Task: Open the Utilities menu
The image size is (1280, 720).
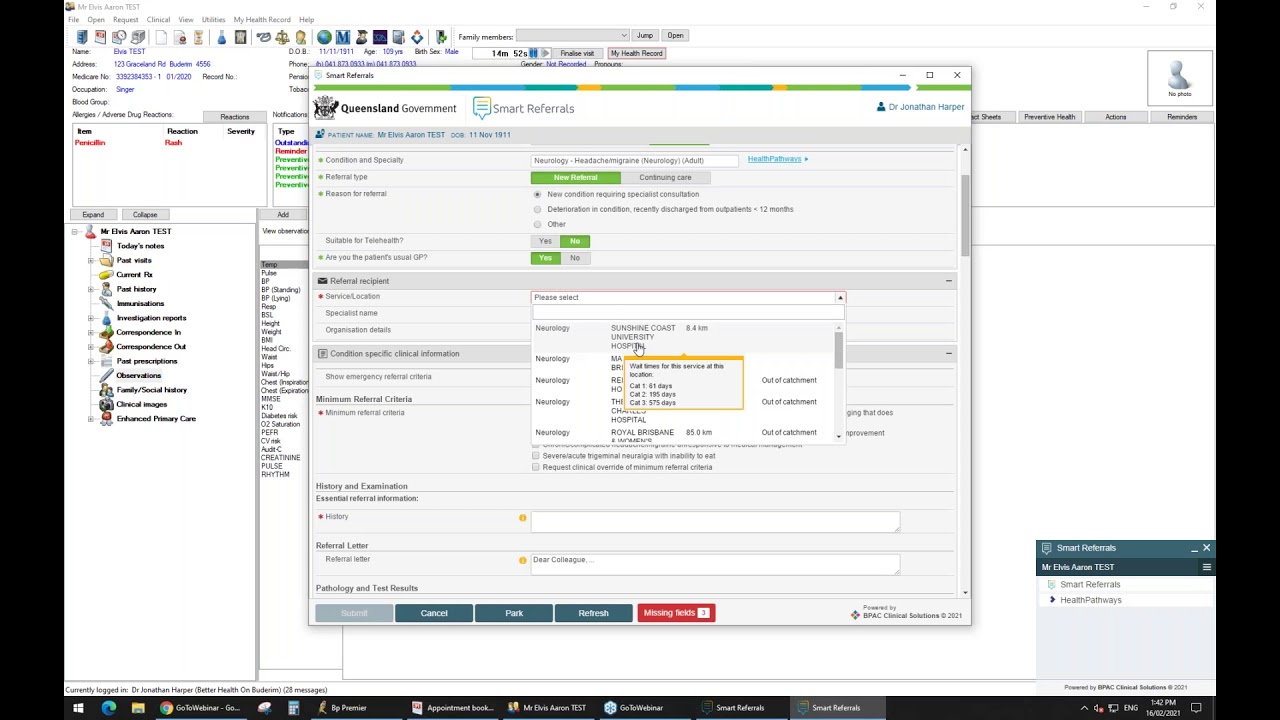Action: [x=213, y=20]
